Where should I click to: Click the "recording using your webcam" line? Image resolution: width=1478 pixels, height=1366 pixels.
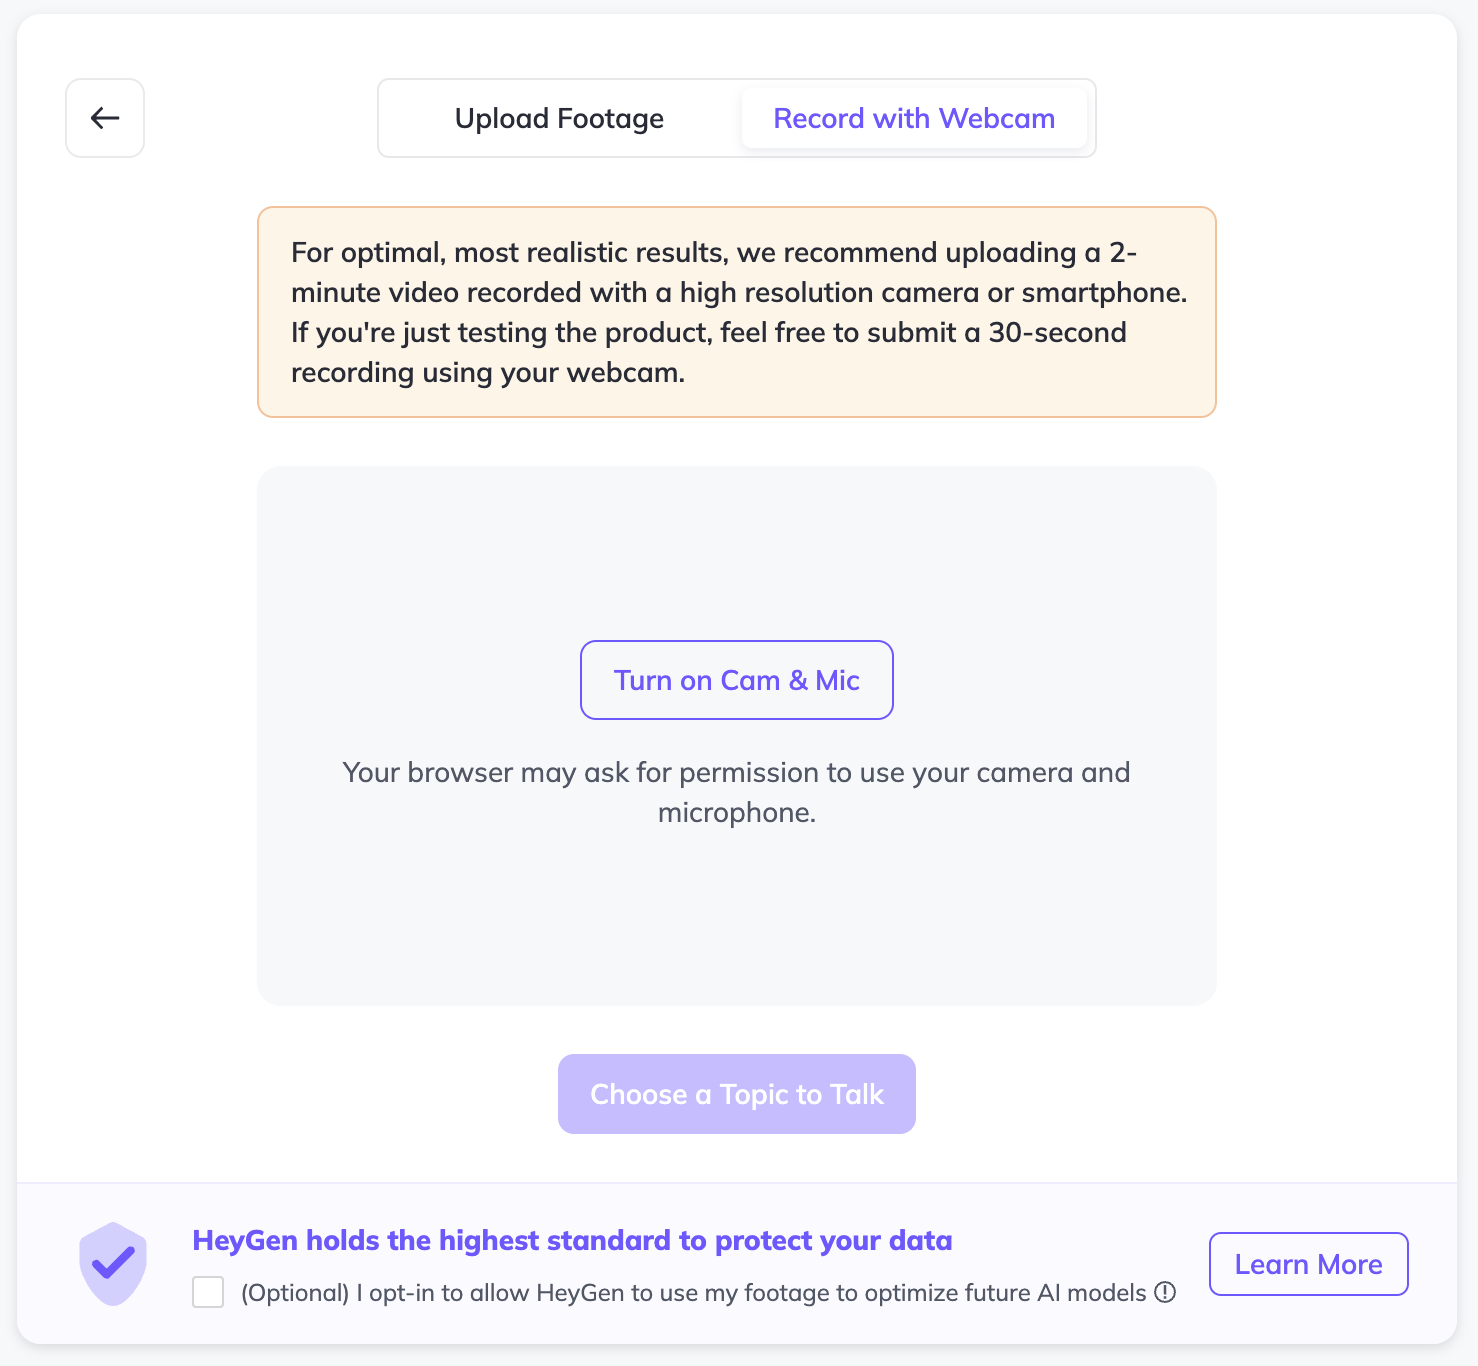coord(488,372)
